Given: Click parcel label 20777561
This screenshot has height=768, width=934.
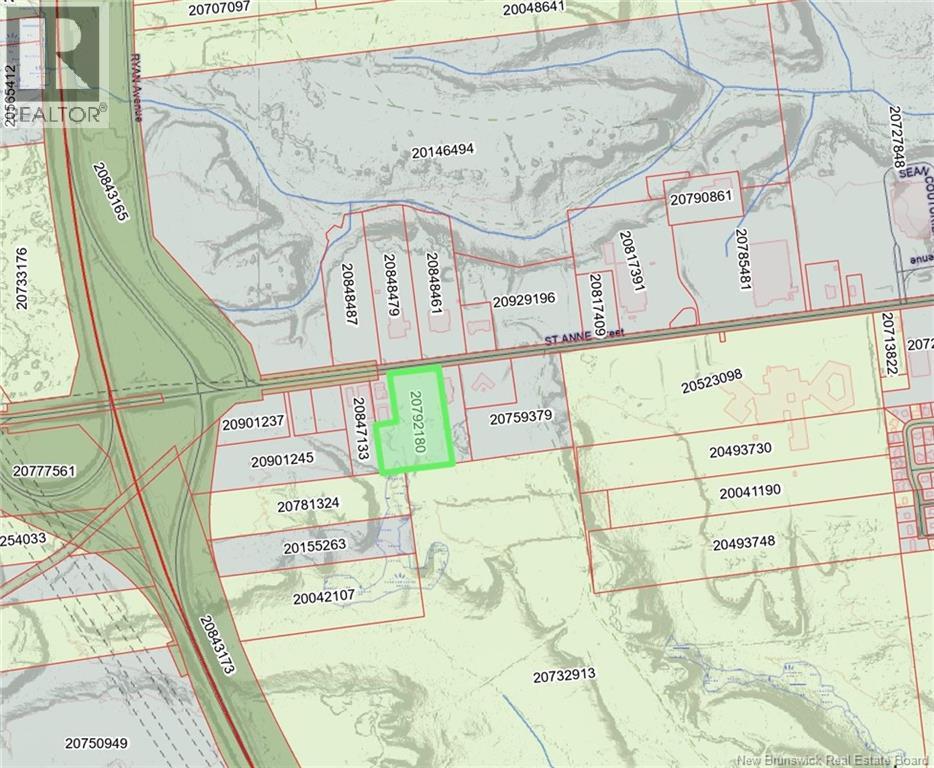Looking at the screenshot, I should [x=45, y=470].
